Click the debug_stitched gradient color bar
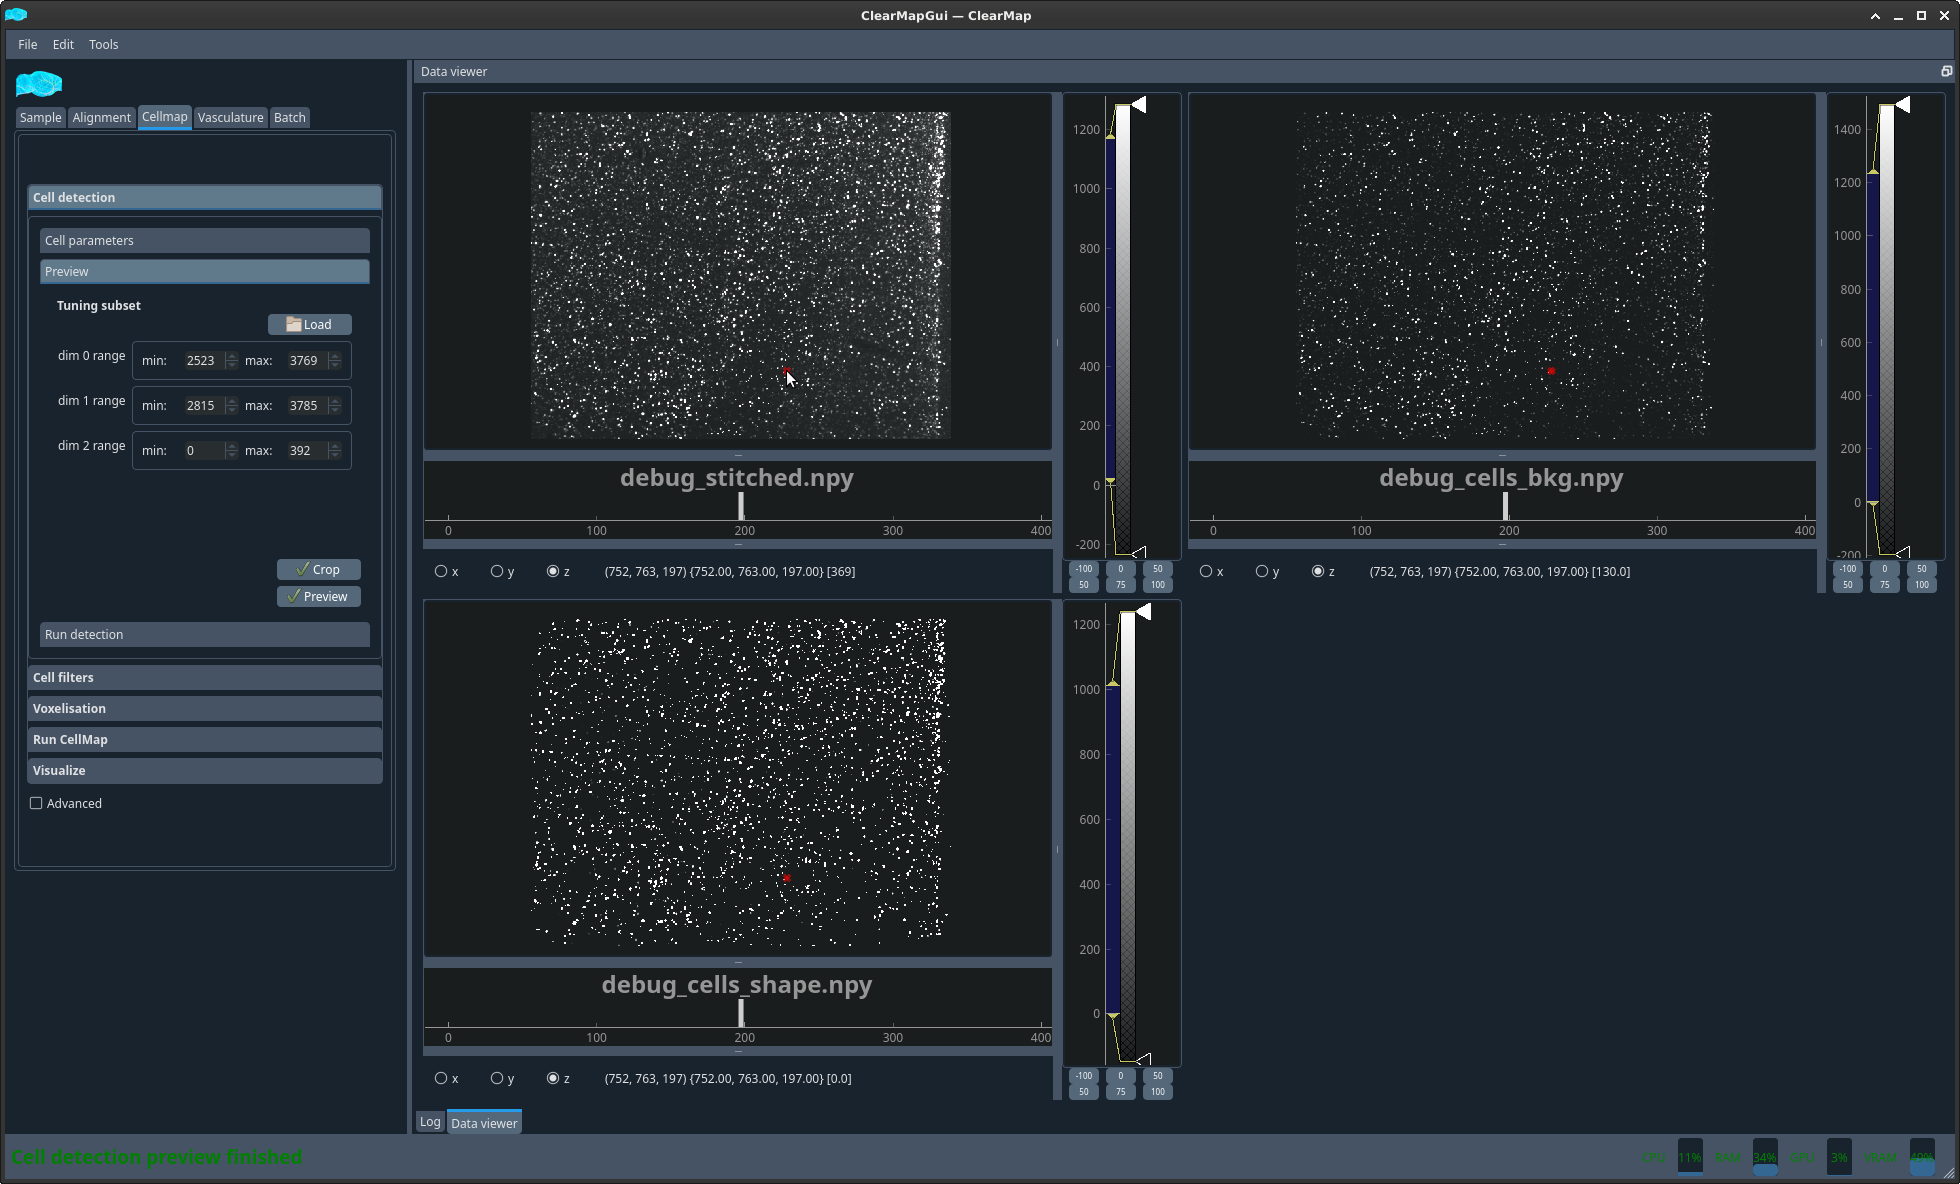Viewport: 1960px width, 1184px height. click(x=1123, y=328)
